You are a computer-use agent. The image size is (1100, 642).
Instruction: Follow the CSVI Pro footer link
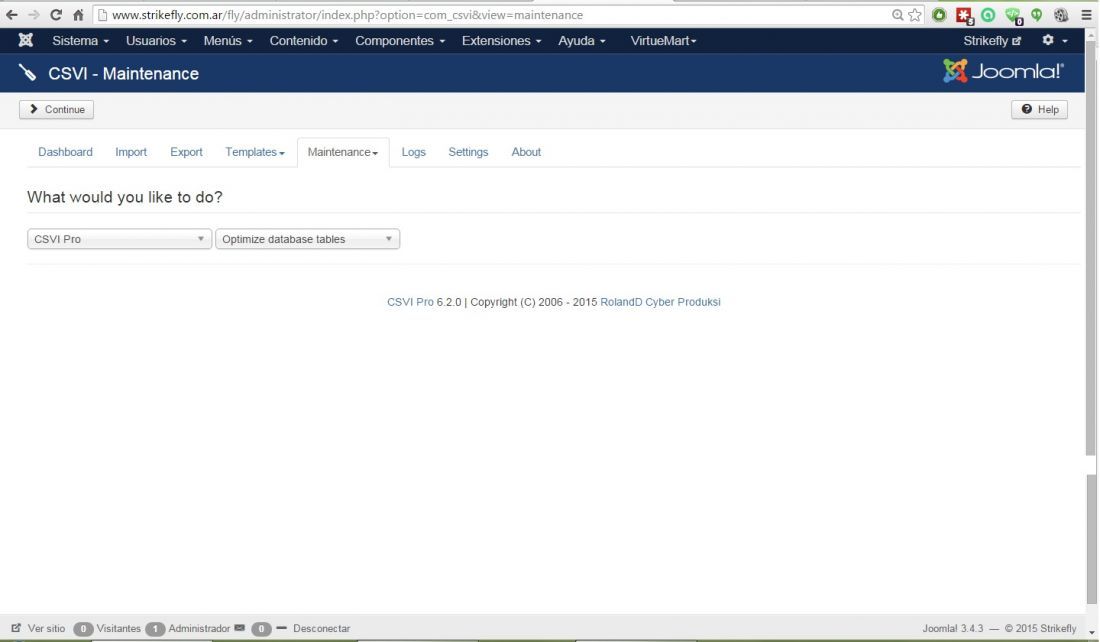410,302
